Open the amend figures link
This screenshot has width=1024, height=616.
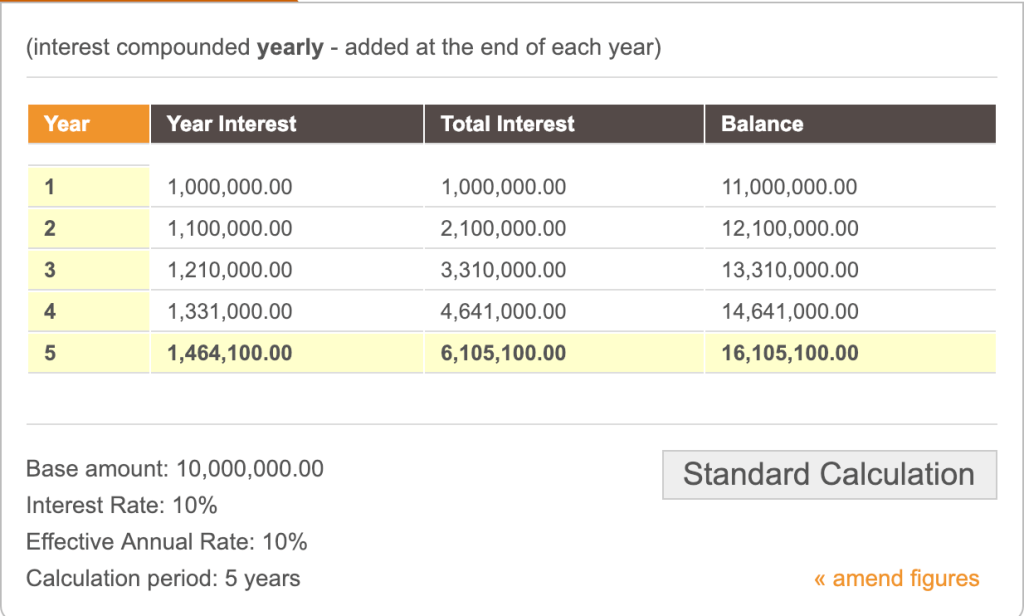(x=897, y=578)
